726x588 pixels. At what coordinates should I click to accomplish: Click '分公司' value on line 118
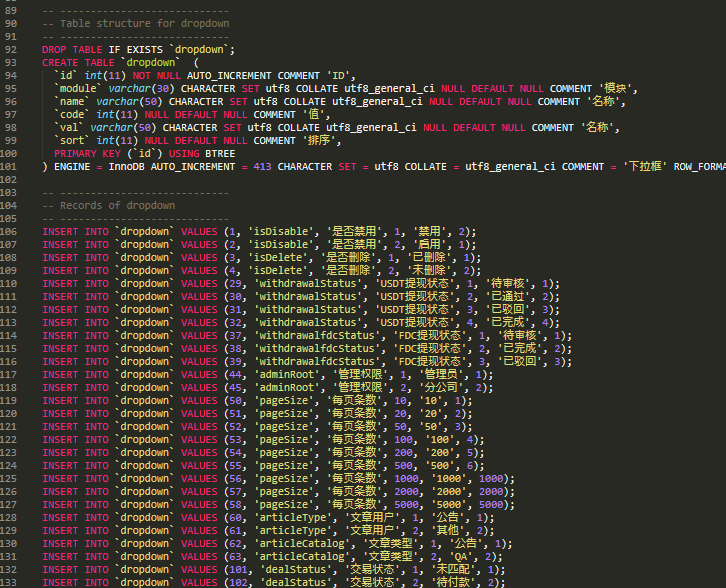click(441, 388)
